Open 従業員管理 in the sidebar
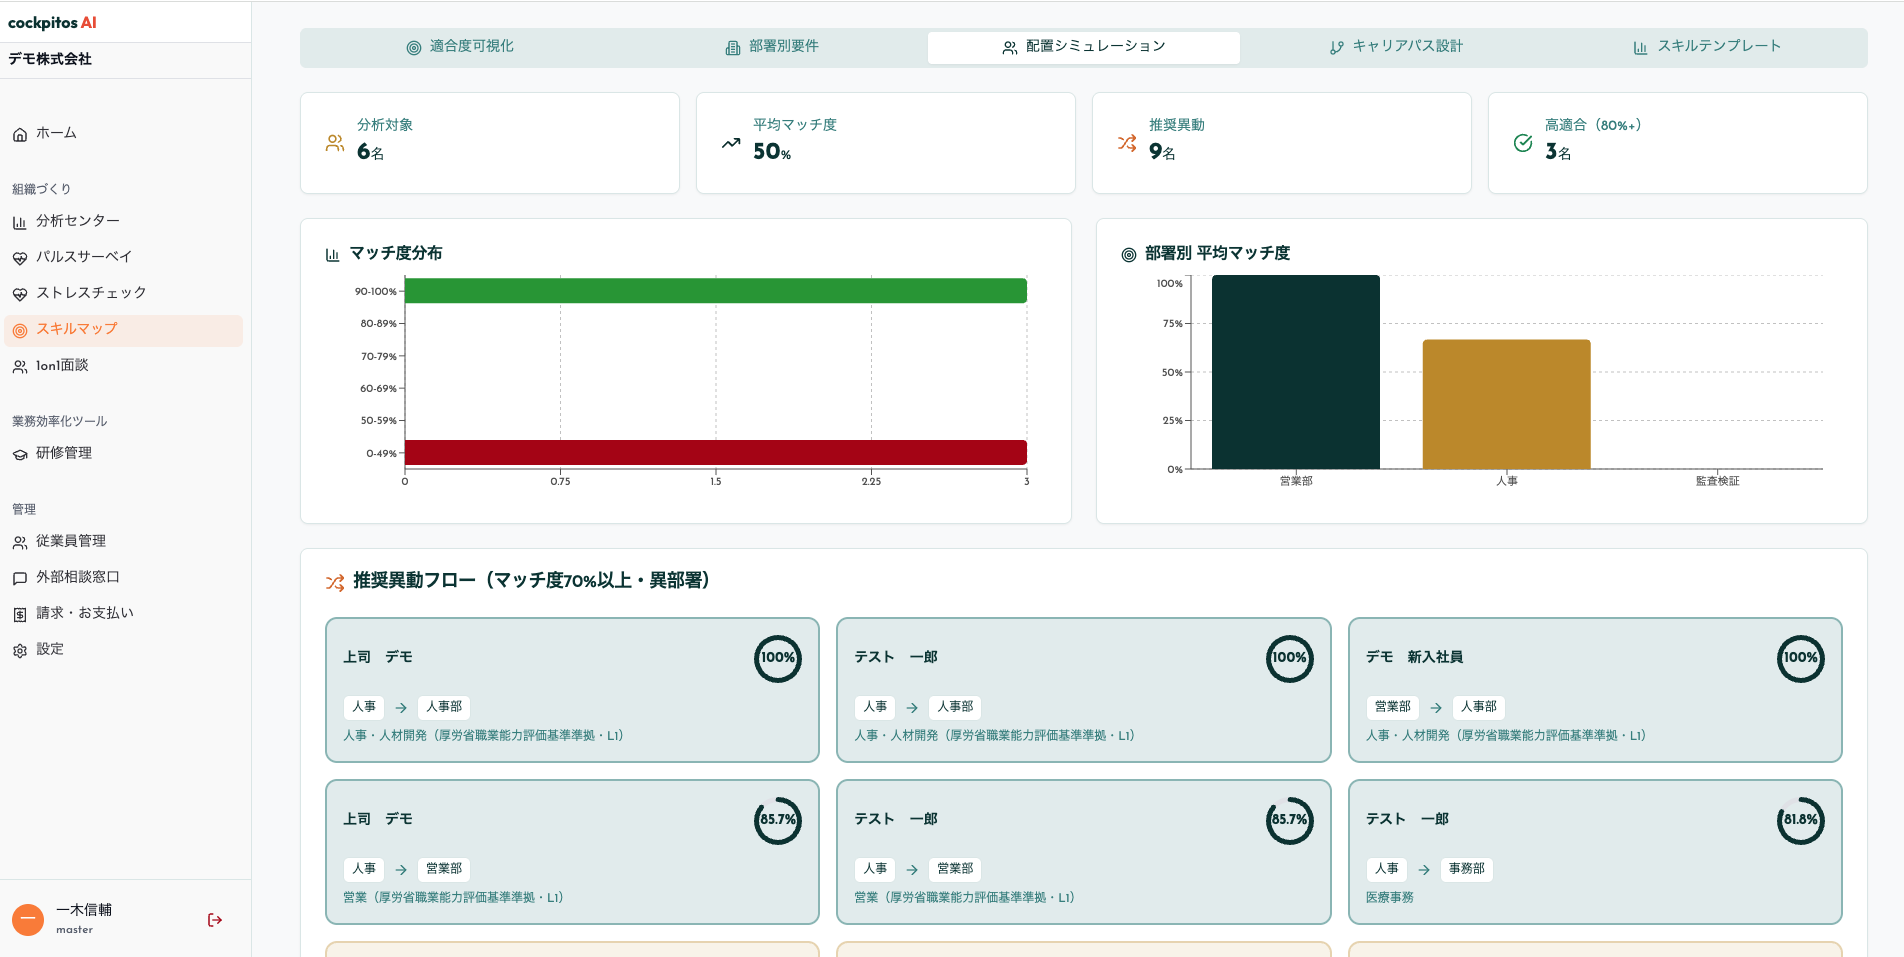This screenshot has height=957, width=1904. pos(124,542)
